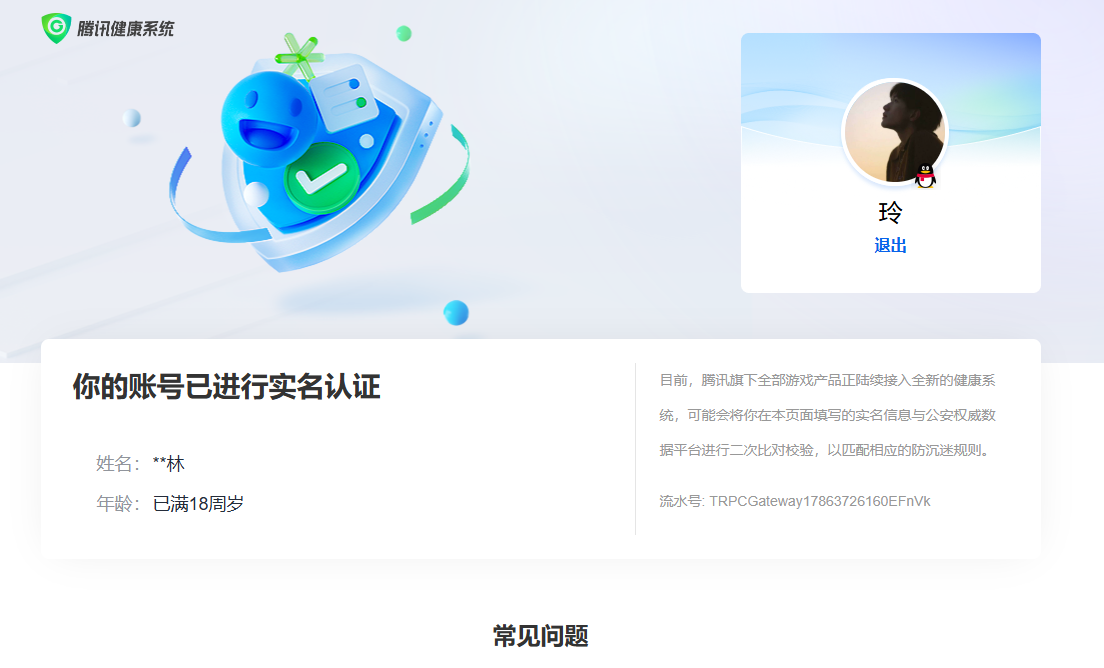The width and height of the screenshot is (1104, 668).
Task: Open the user profile avatar photo
Action: click(894, 132)
